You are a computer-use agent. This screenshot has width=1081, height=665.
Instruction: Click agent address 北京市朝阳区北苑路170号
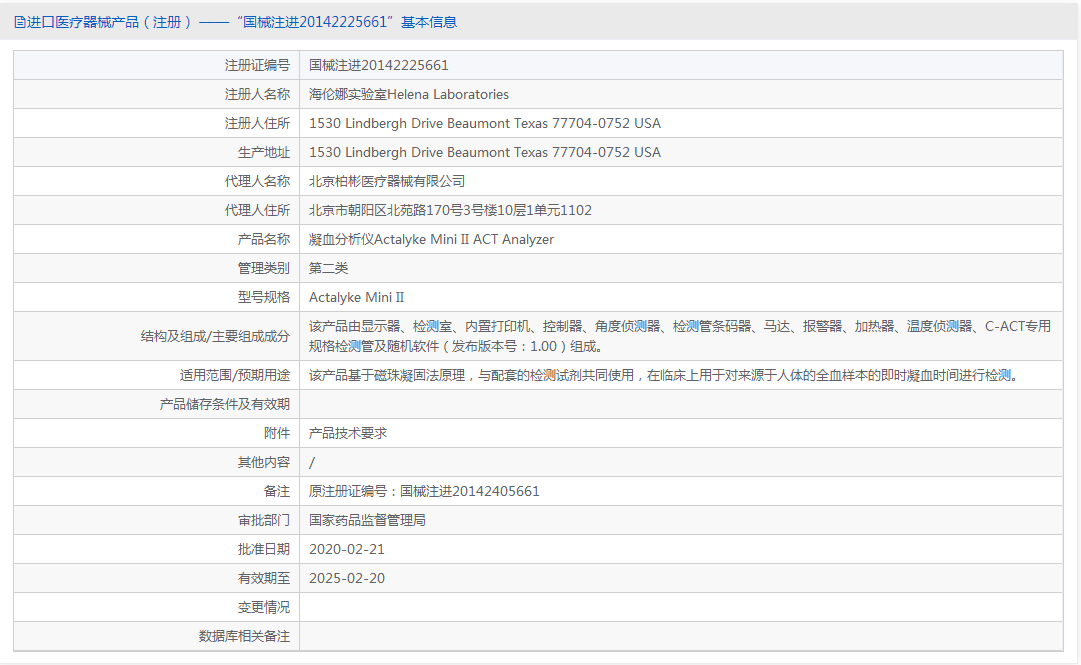(x=450, y=210)
